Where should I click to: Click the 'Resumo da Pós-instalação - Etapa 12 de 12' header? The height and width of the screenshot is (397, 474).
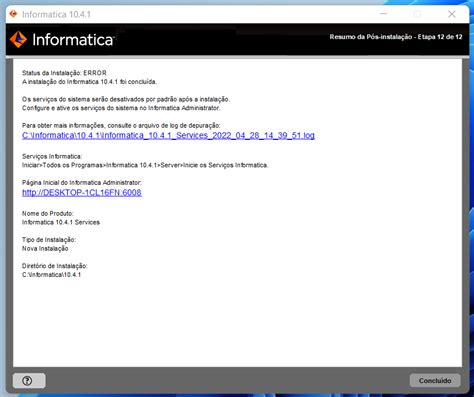396,37
